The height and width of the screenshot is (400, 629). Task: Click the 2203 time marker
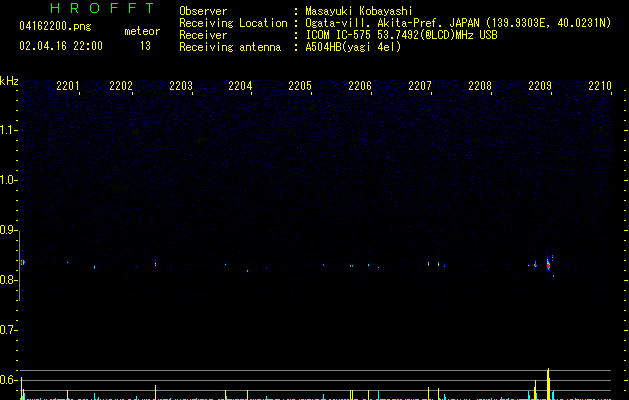point(181,86)
